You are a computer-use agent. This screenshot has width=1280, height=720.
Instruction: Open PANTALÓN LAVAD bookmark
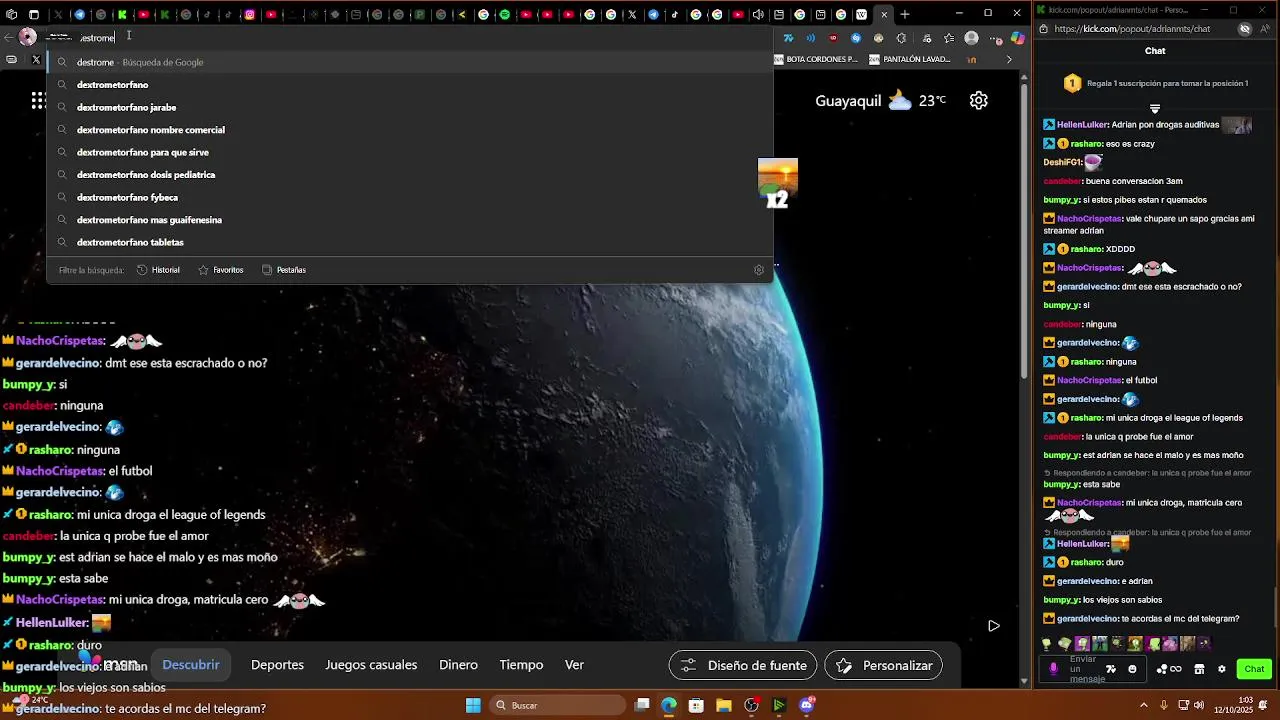[x=909, y=59]
